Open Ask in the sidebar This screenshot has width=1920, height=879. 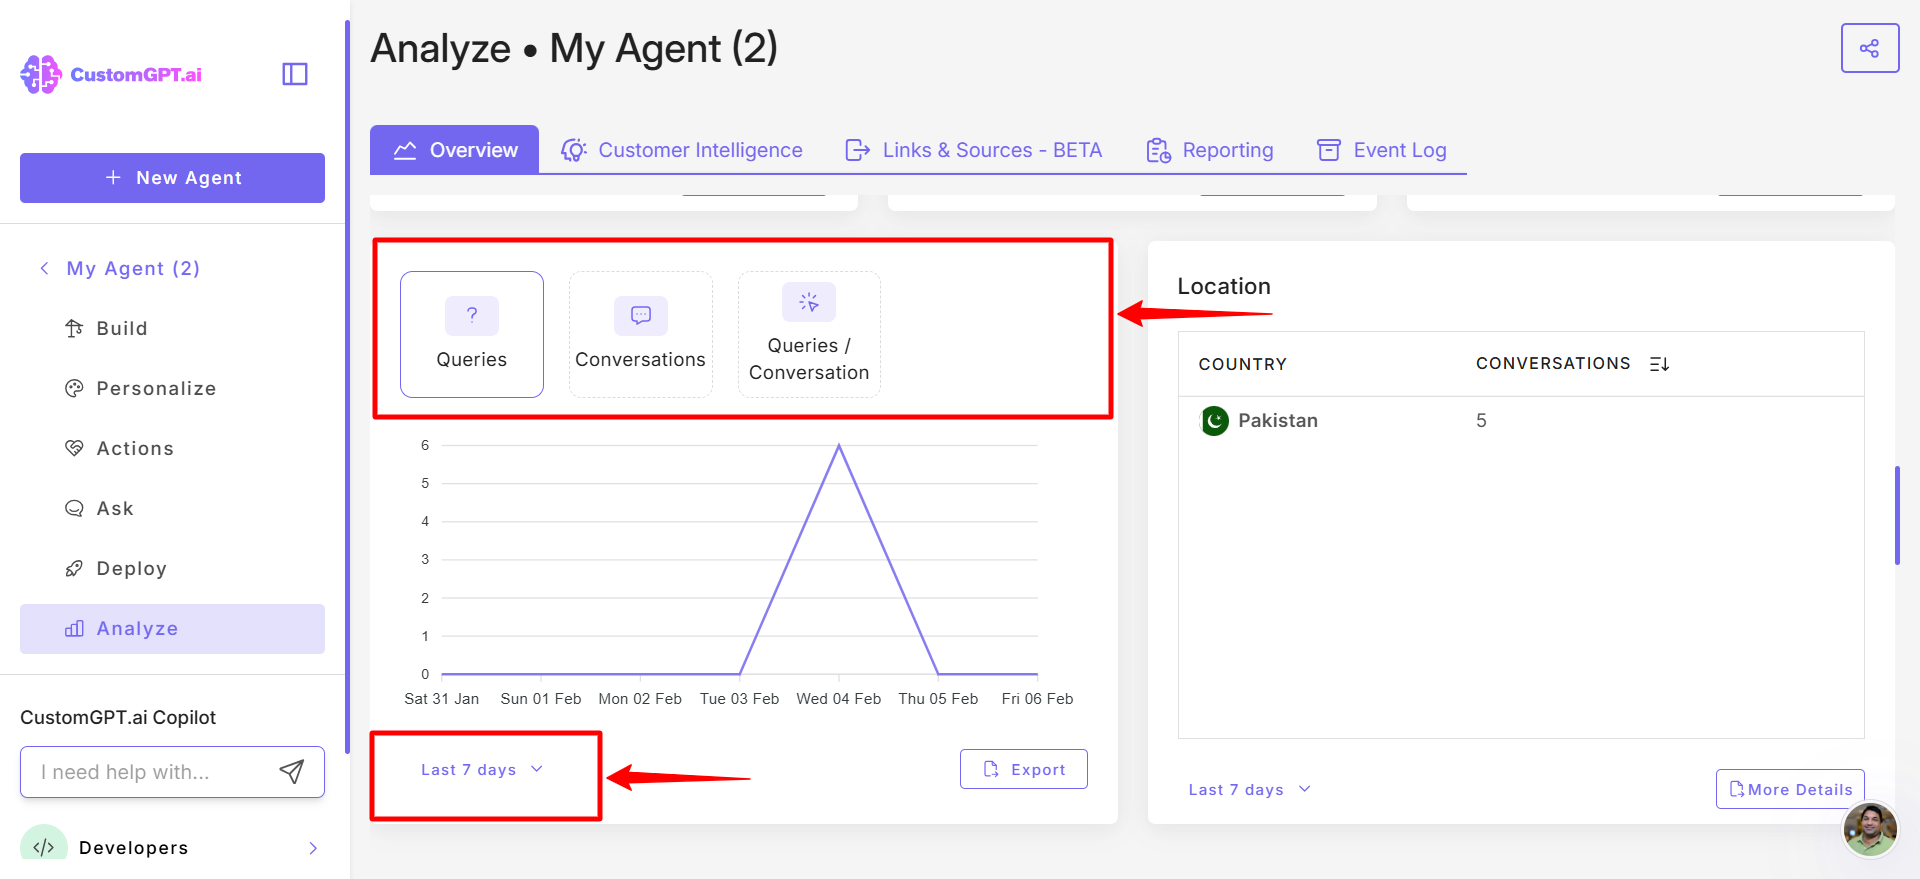click(x=172, y=508)
